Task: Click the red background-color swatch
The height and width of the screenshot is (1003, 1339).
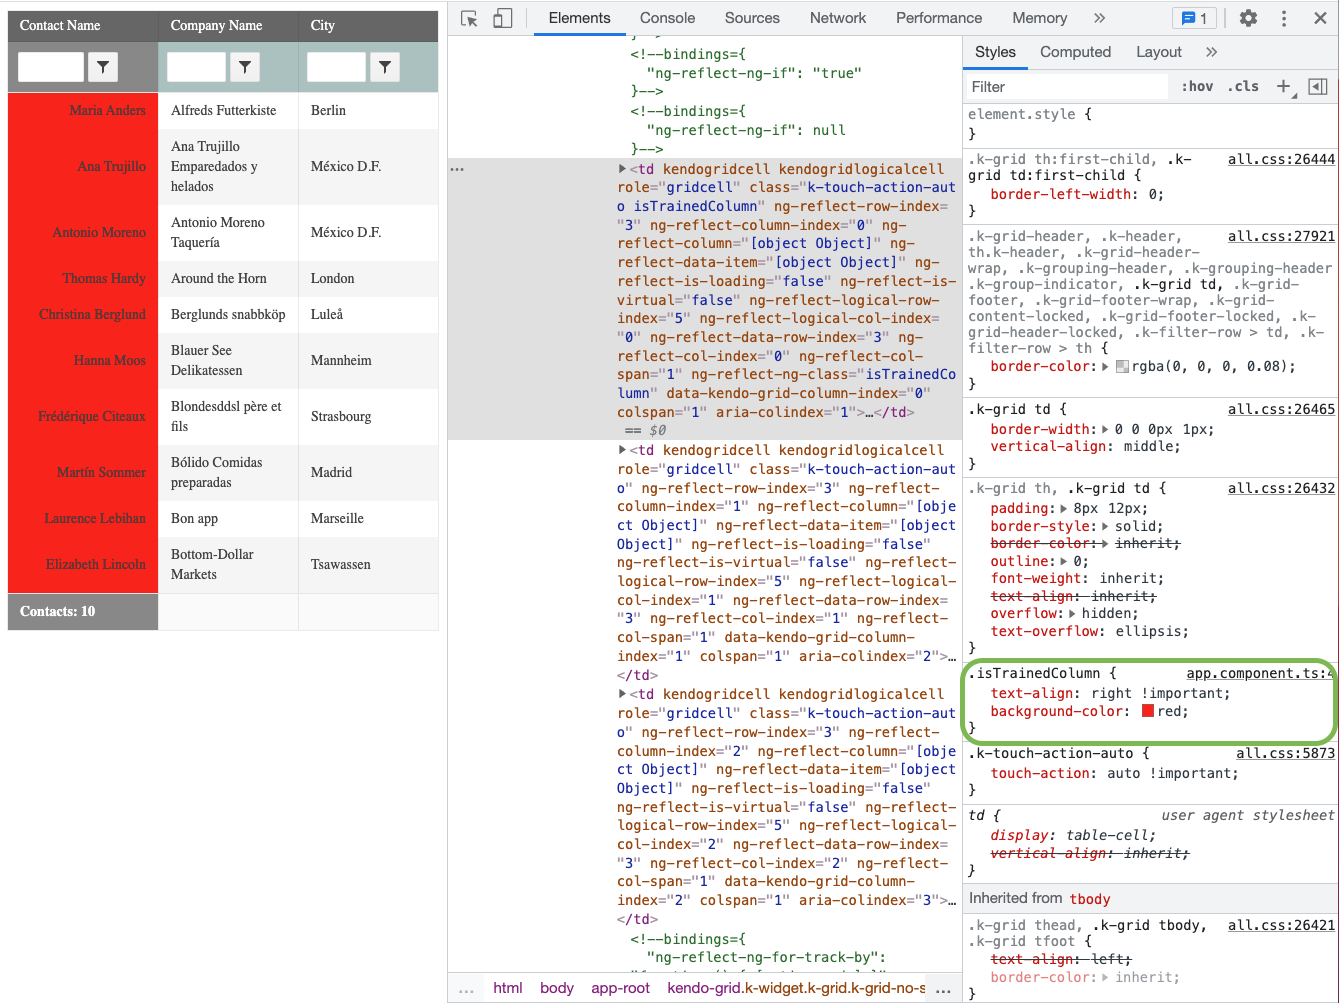Action: [x=1148, y=711]
